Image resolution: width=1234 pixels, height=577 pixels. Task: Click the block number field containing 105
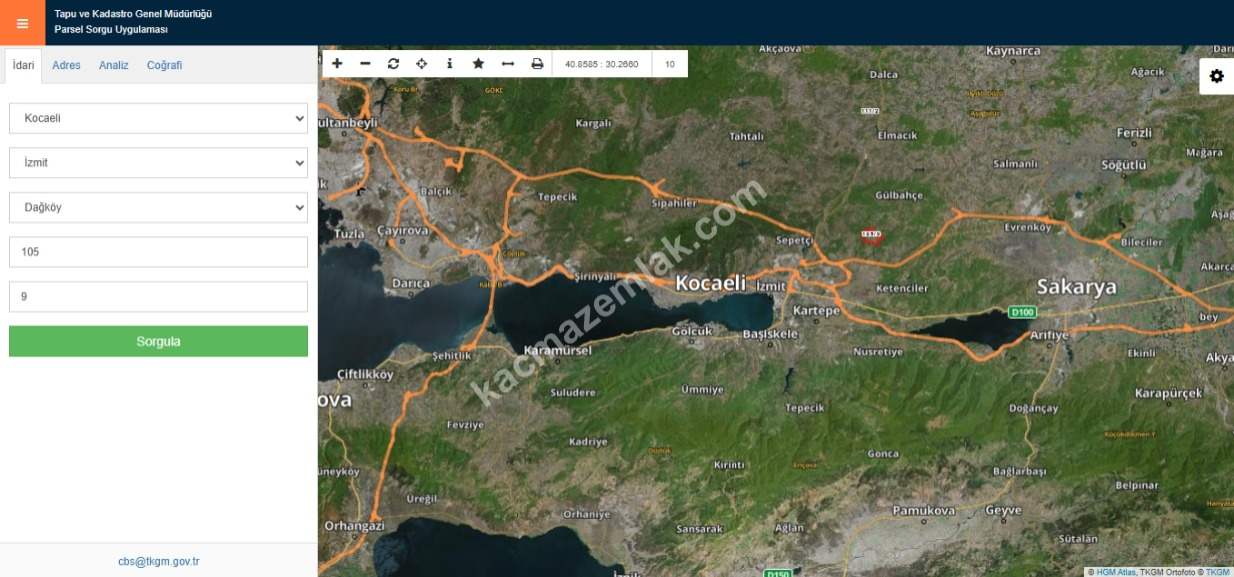(x=158, y=252)
